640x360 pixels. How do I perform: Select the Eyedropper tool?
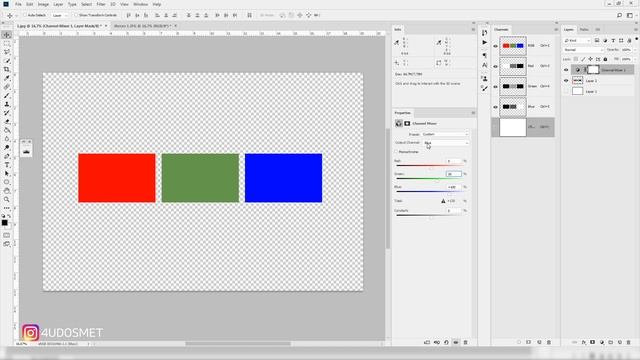7,78
